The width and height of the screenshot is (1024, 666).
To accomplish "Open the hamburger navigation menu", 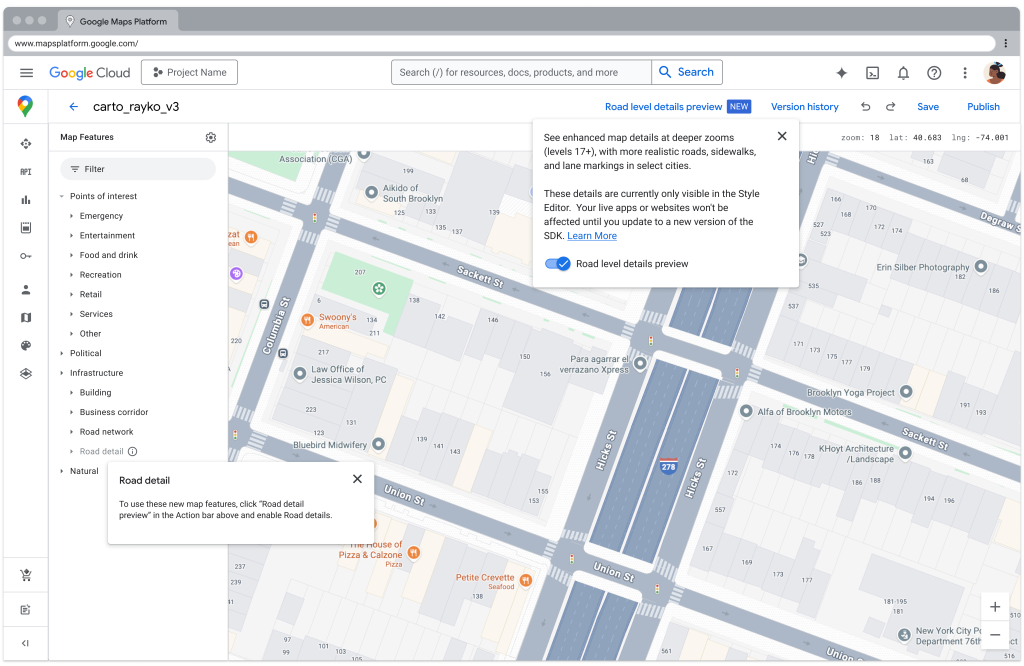I will click(26, 72).
